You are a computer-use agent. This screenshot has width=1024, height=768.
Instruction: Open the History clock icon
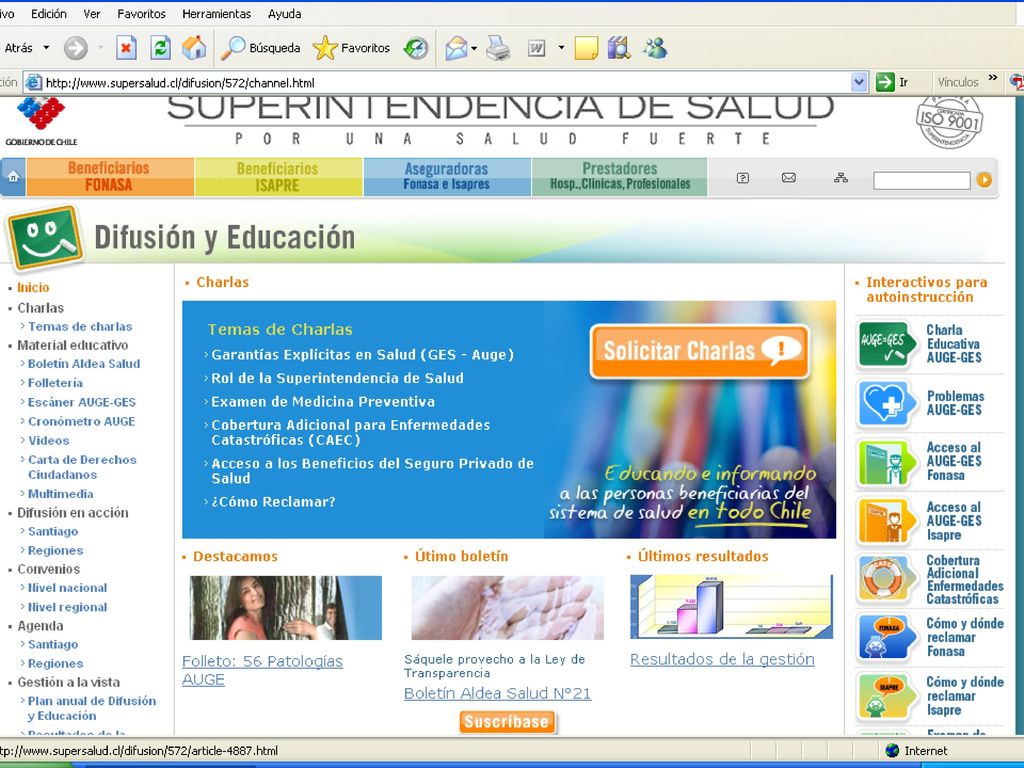click(x=415, y=48)
